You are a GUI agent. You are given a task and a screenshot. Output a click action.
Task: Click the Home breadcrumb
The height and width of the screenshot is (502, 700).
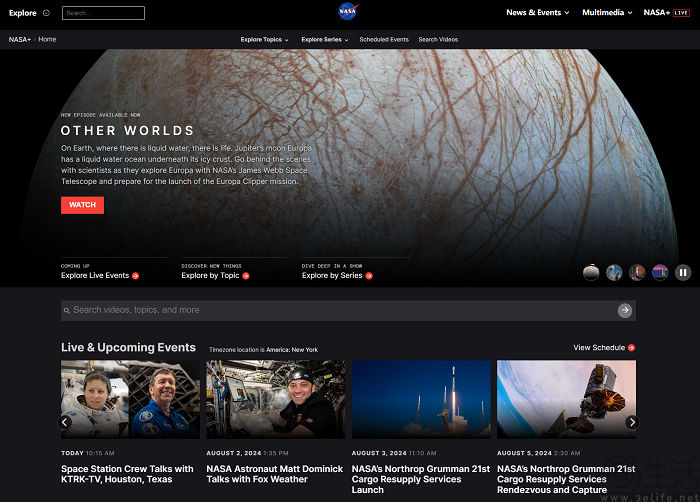tap(47, 39)
